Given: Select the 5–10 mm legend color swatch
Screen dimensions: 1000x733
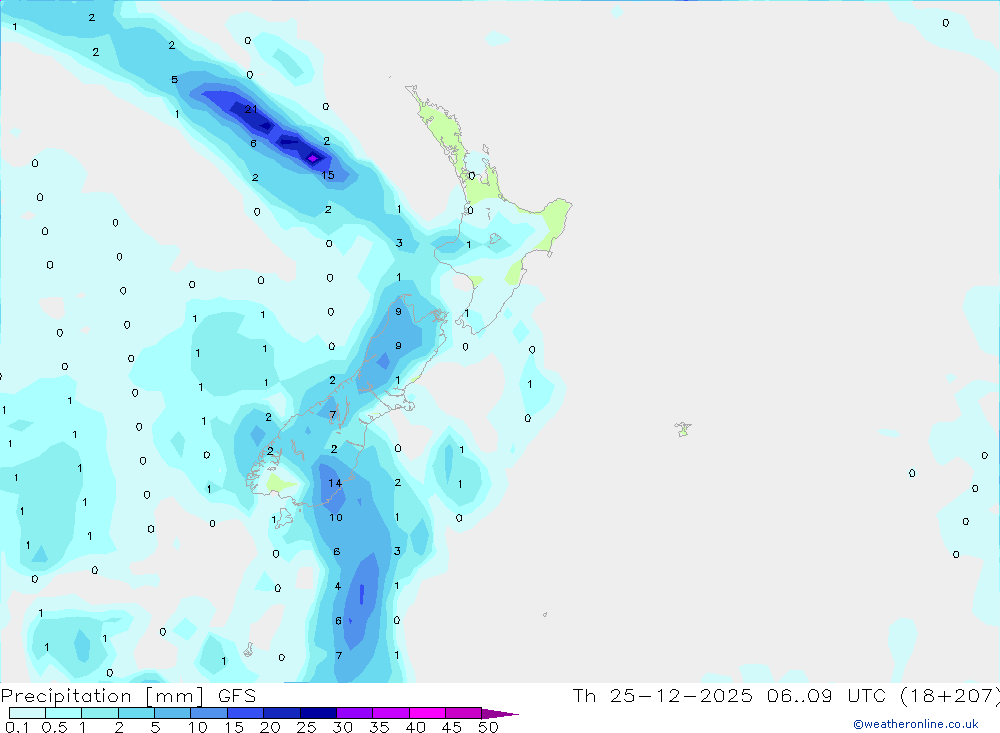Looking at the screenshot, I should pos(173,713).
